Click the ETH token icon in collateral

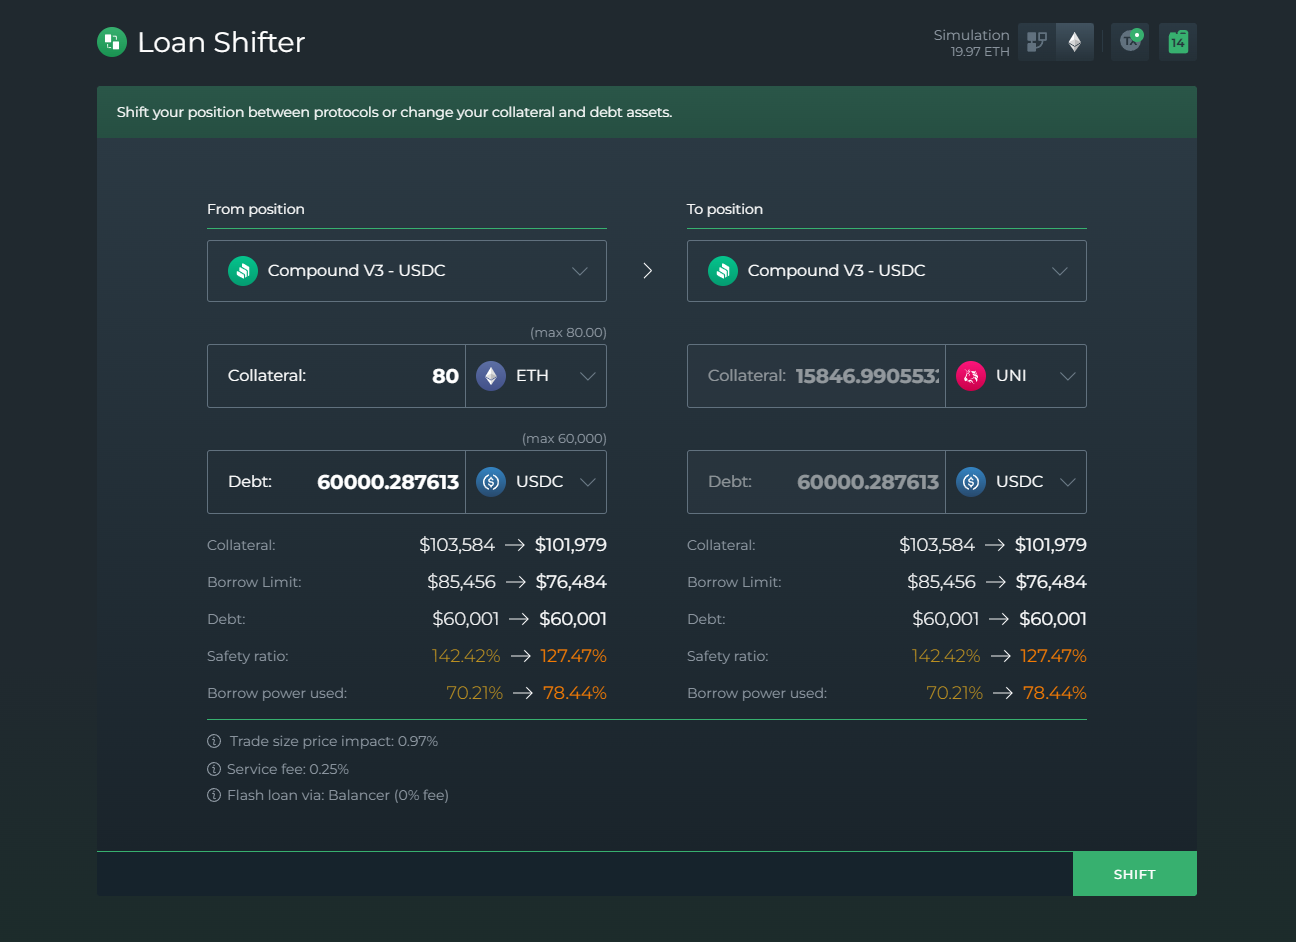491,376
